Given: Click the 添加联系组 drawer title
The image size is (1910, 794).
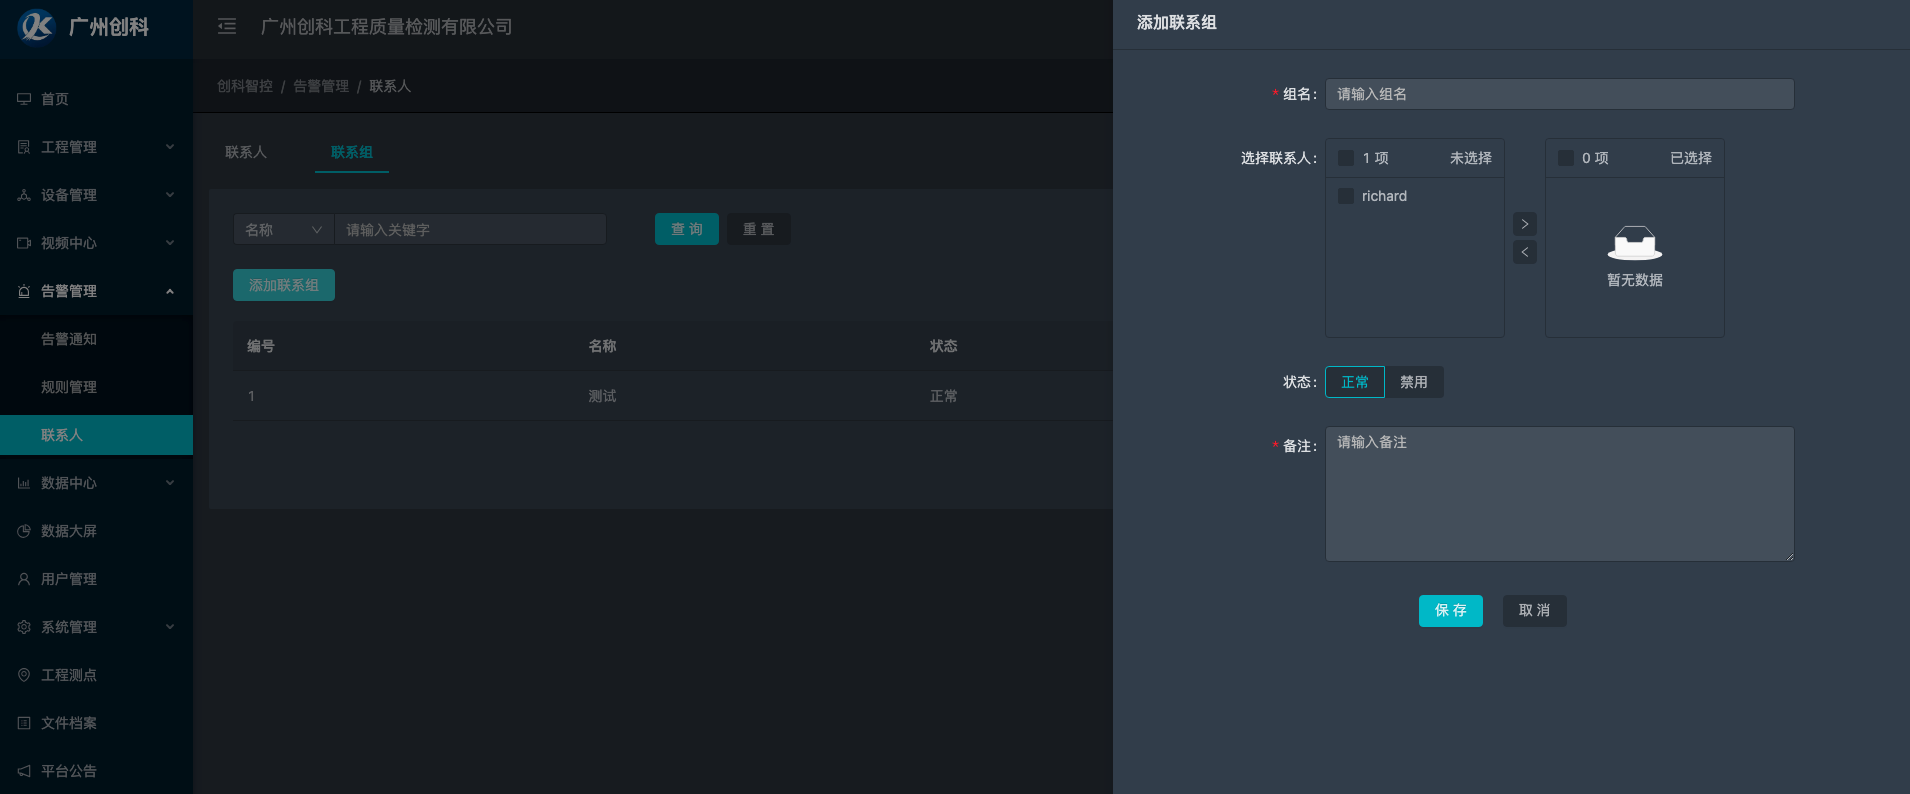Looking at the screenshot, I should coord(1177,22).
